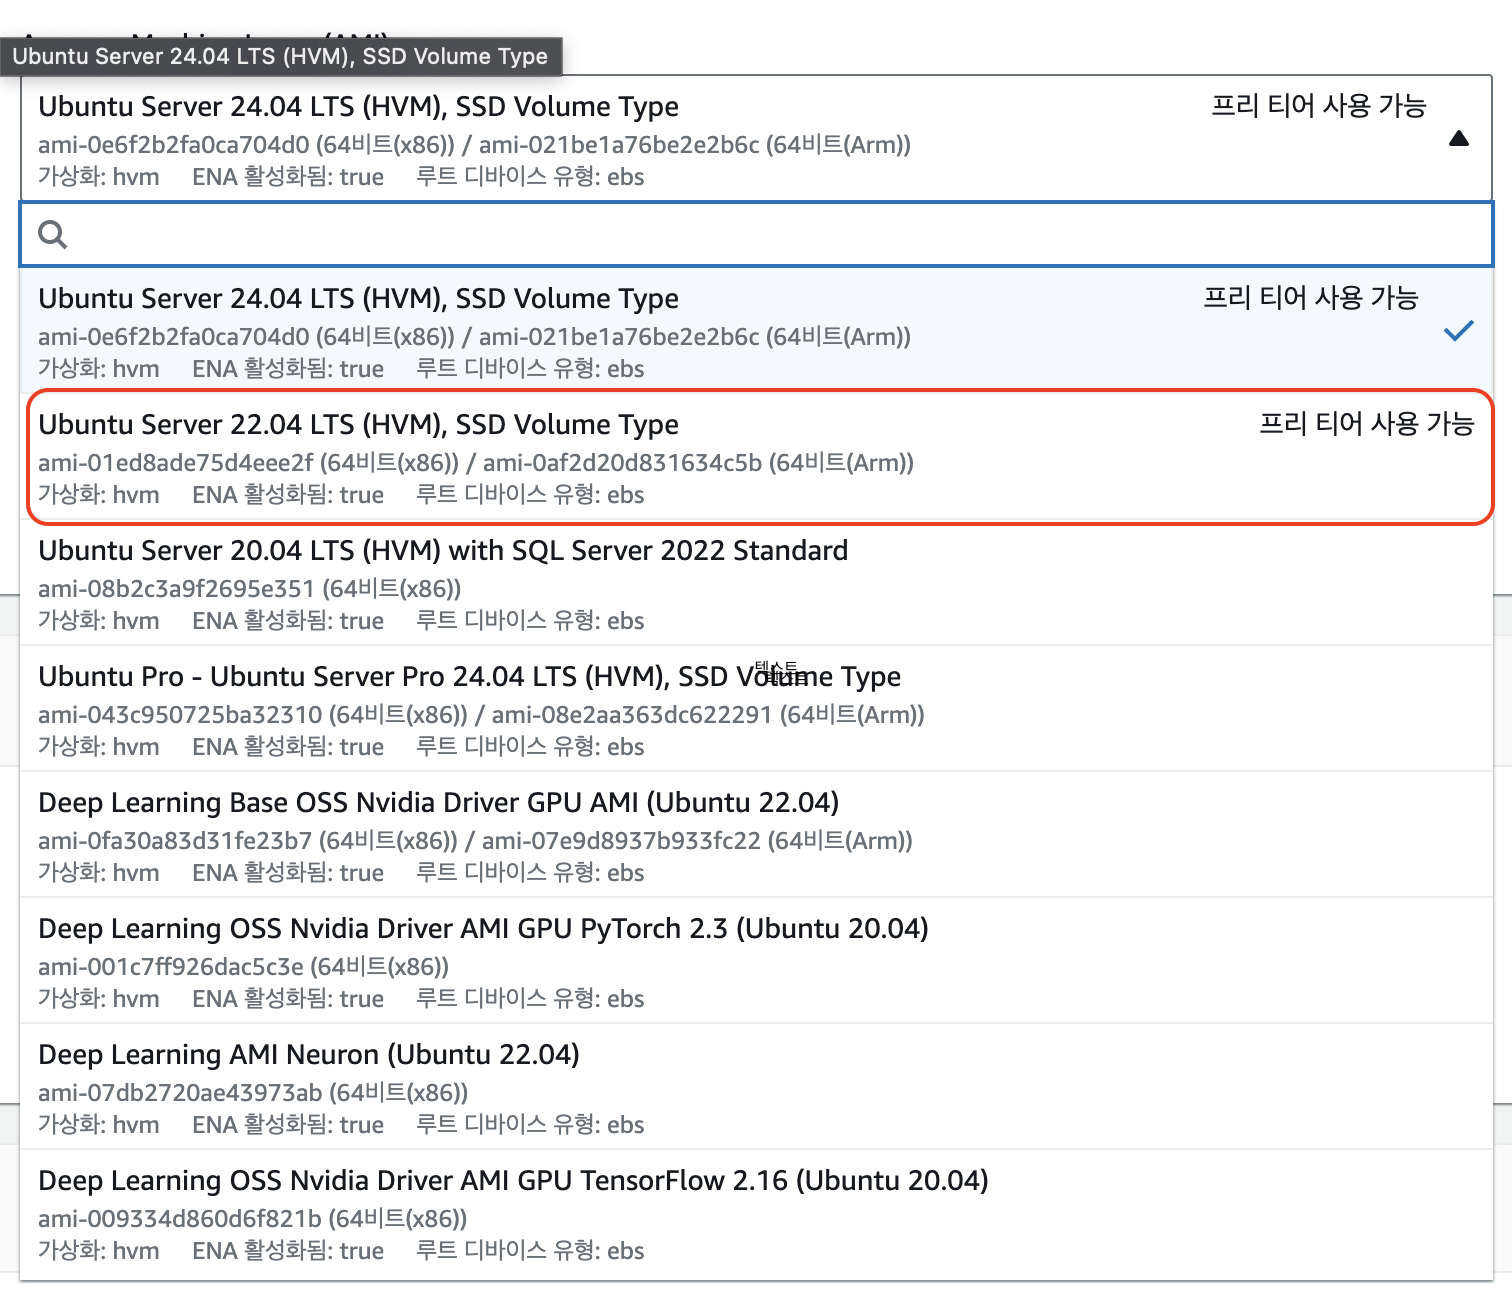Click the Ubuntu Server 24.04 dropdown header title
Screen dimensions: 1512x1298
pyautogui.click(x=358, y=107)
